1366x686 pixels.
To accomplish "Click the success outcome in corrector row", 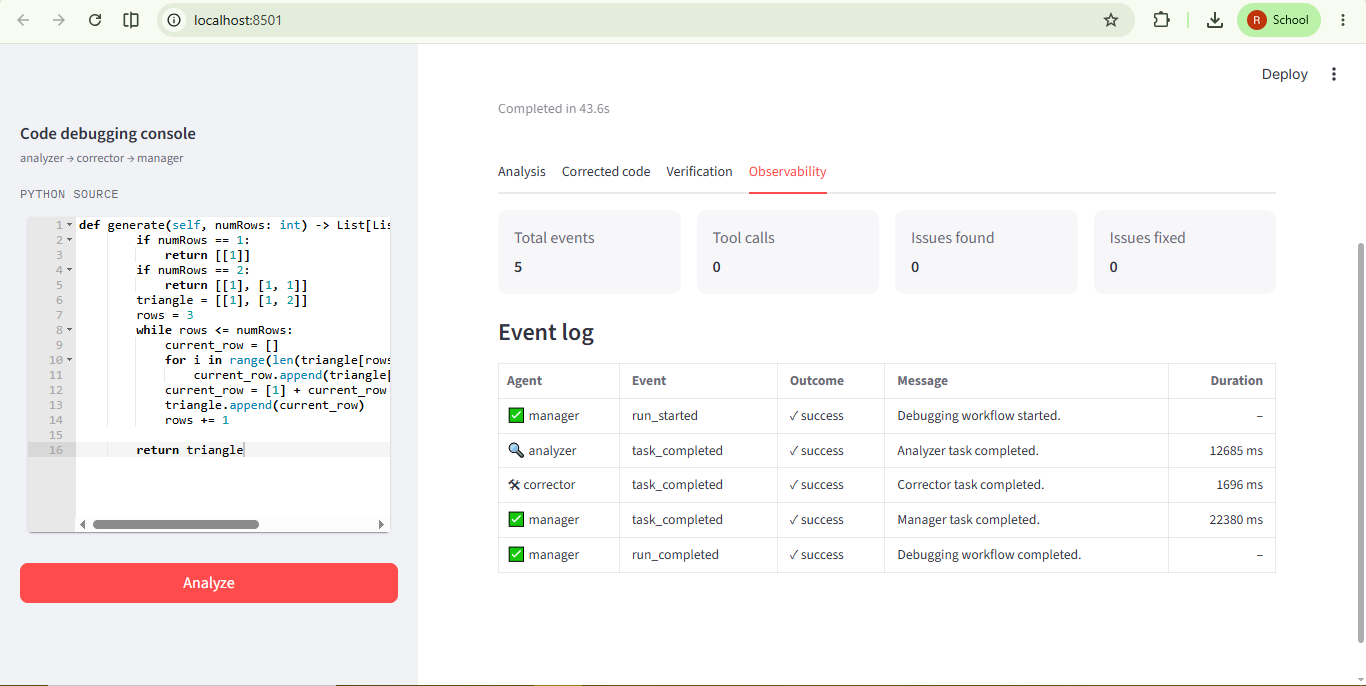I will coord(817,484).
